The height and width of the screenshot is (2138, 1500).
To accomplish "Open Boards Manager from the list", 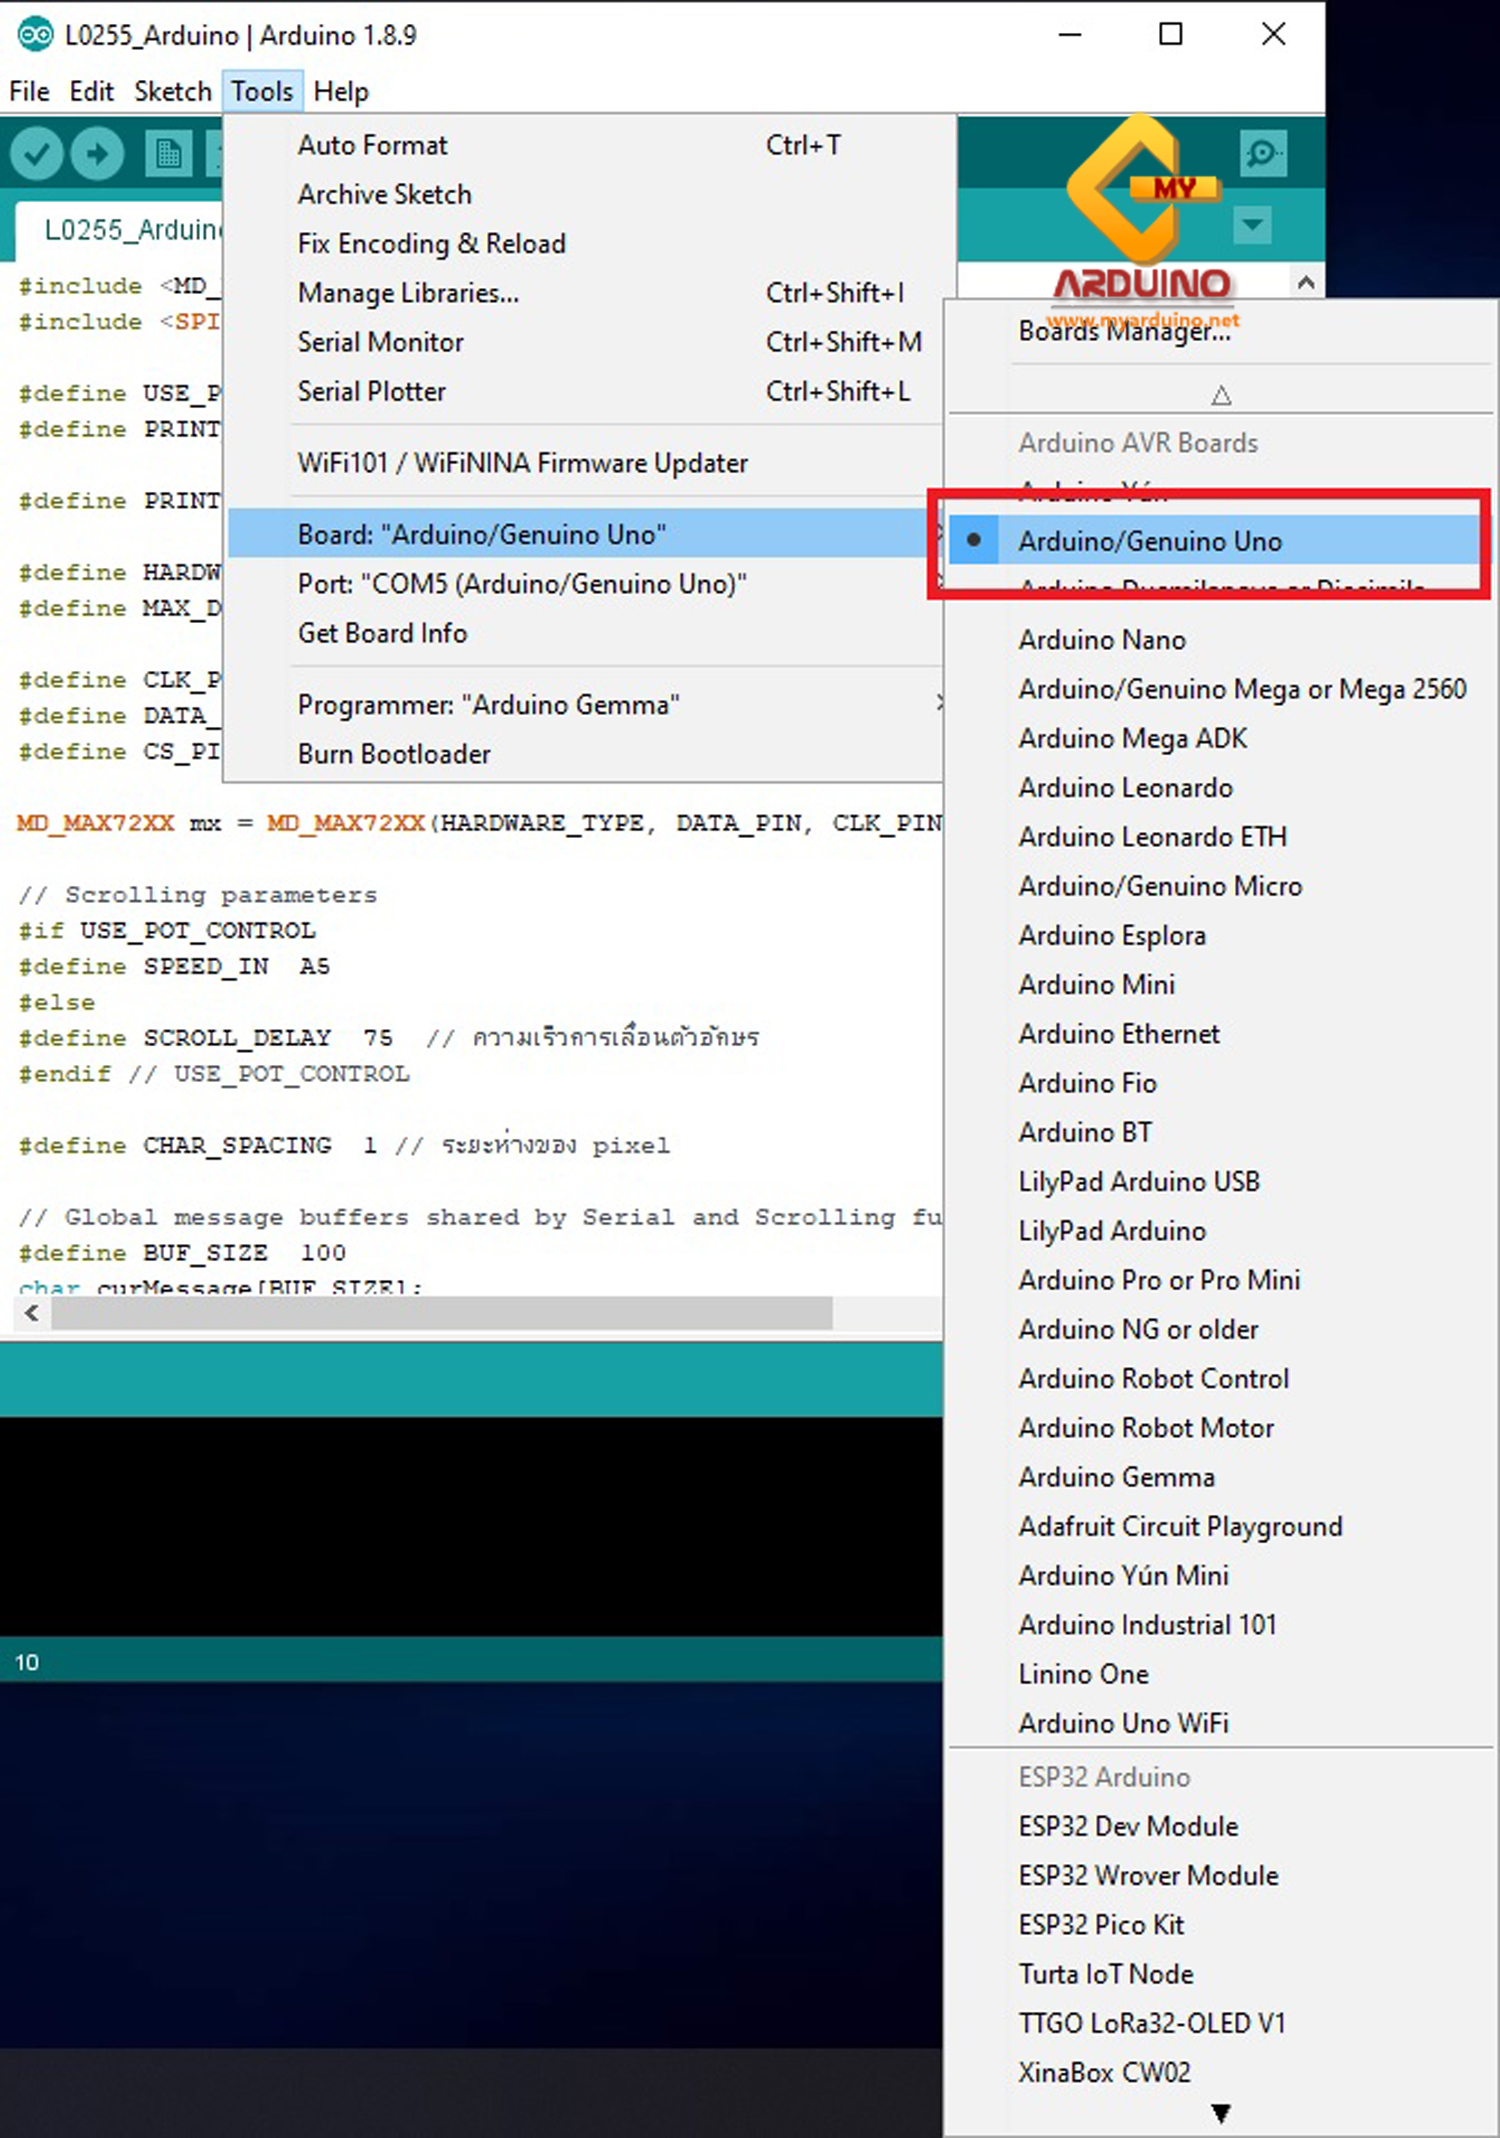I will (1123, 332).
